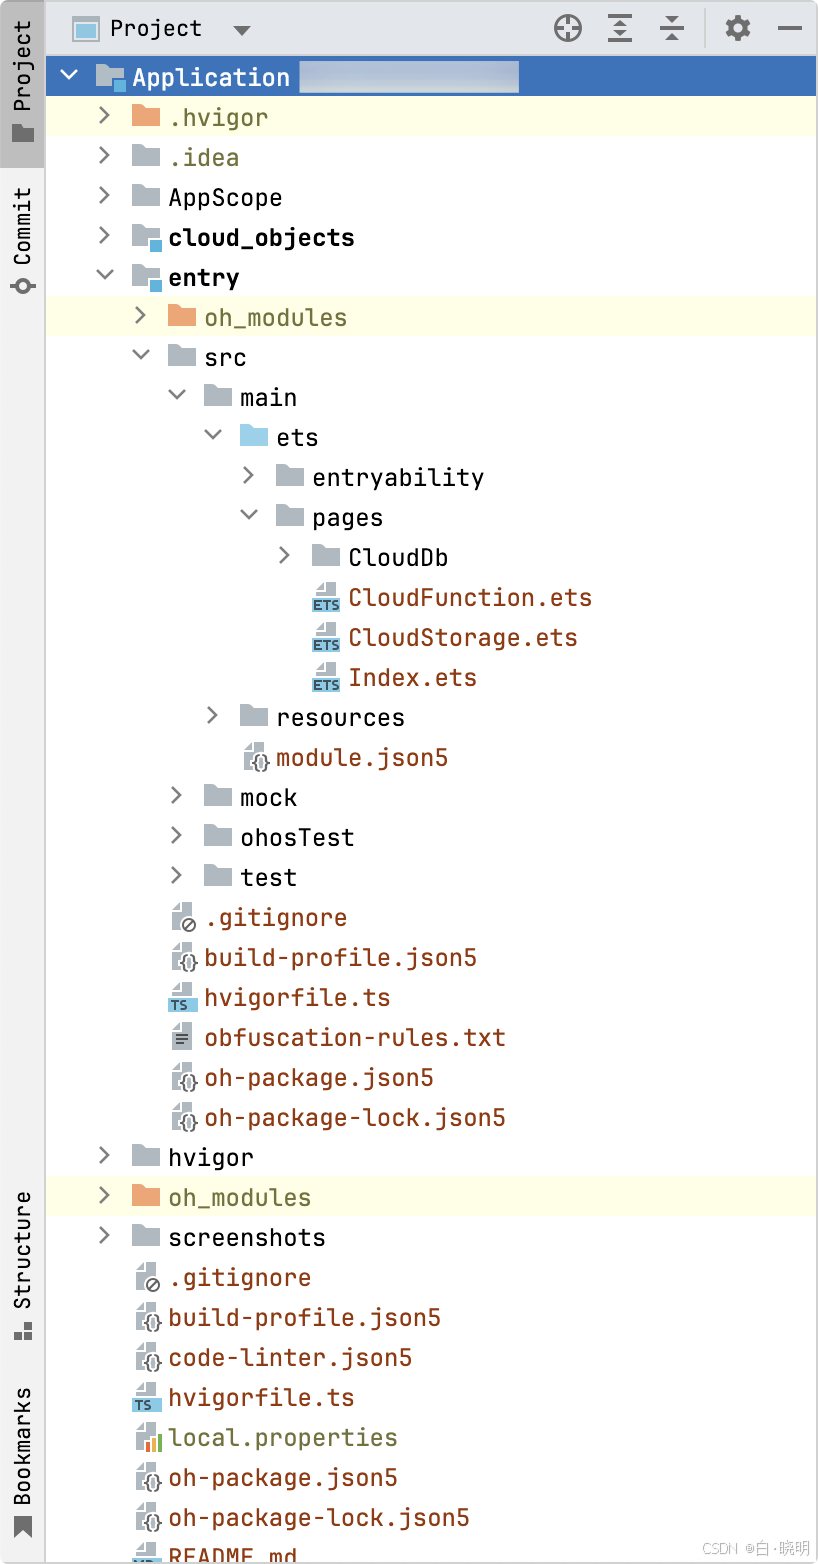This screenshot has width=818, height=1564.
Task: Expand the resources folder
Action: pos(213,716)
